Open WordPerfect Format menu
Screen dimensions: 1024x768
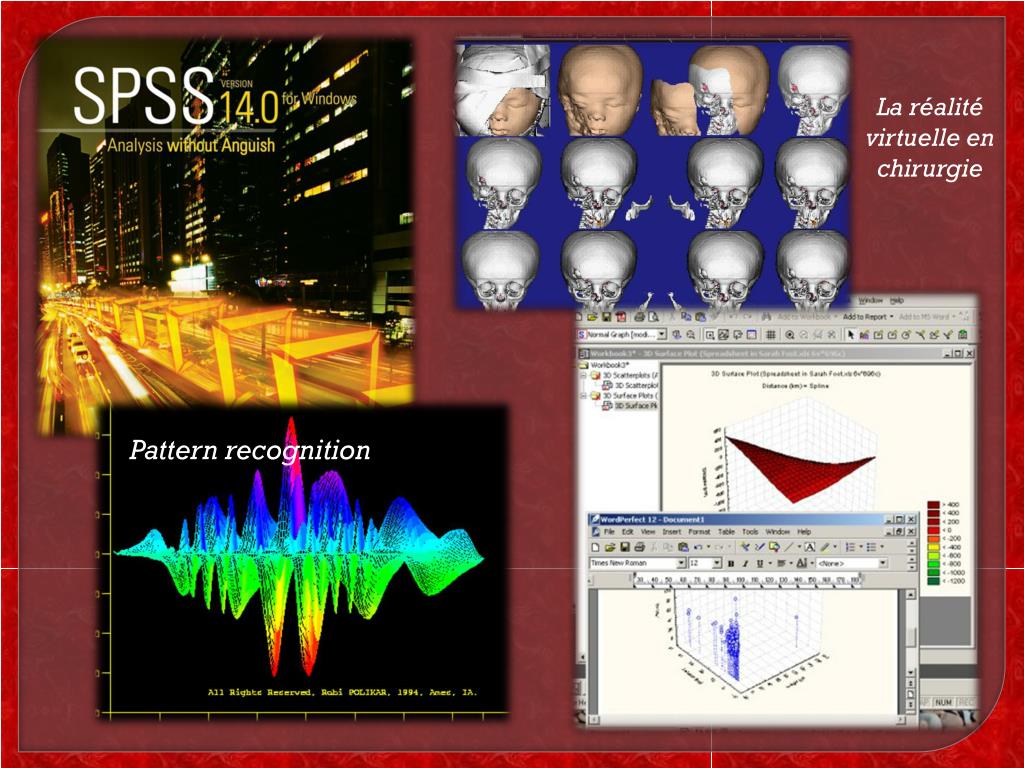coord(699,532)
